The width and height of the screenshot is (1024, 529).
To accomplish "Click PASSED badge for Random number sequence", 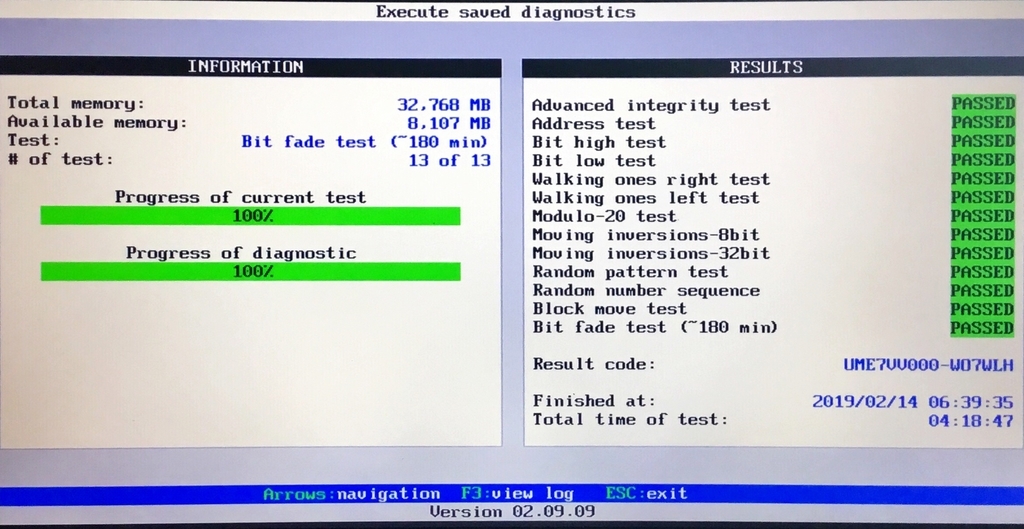I will pos(983,290).
